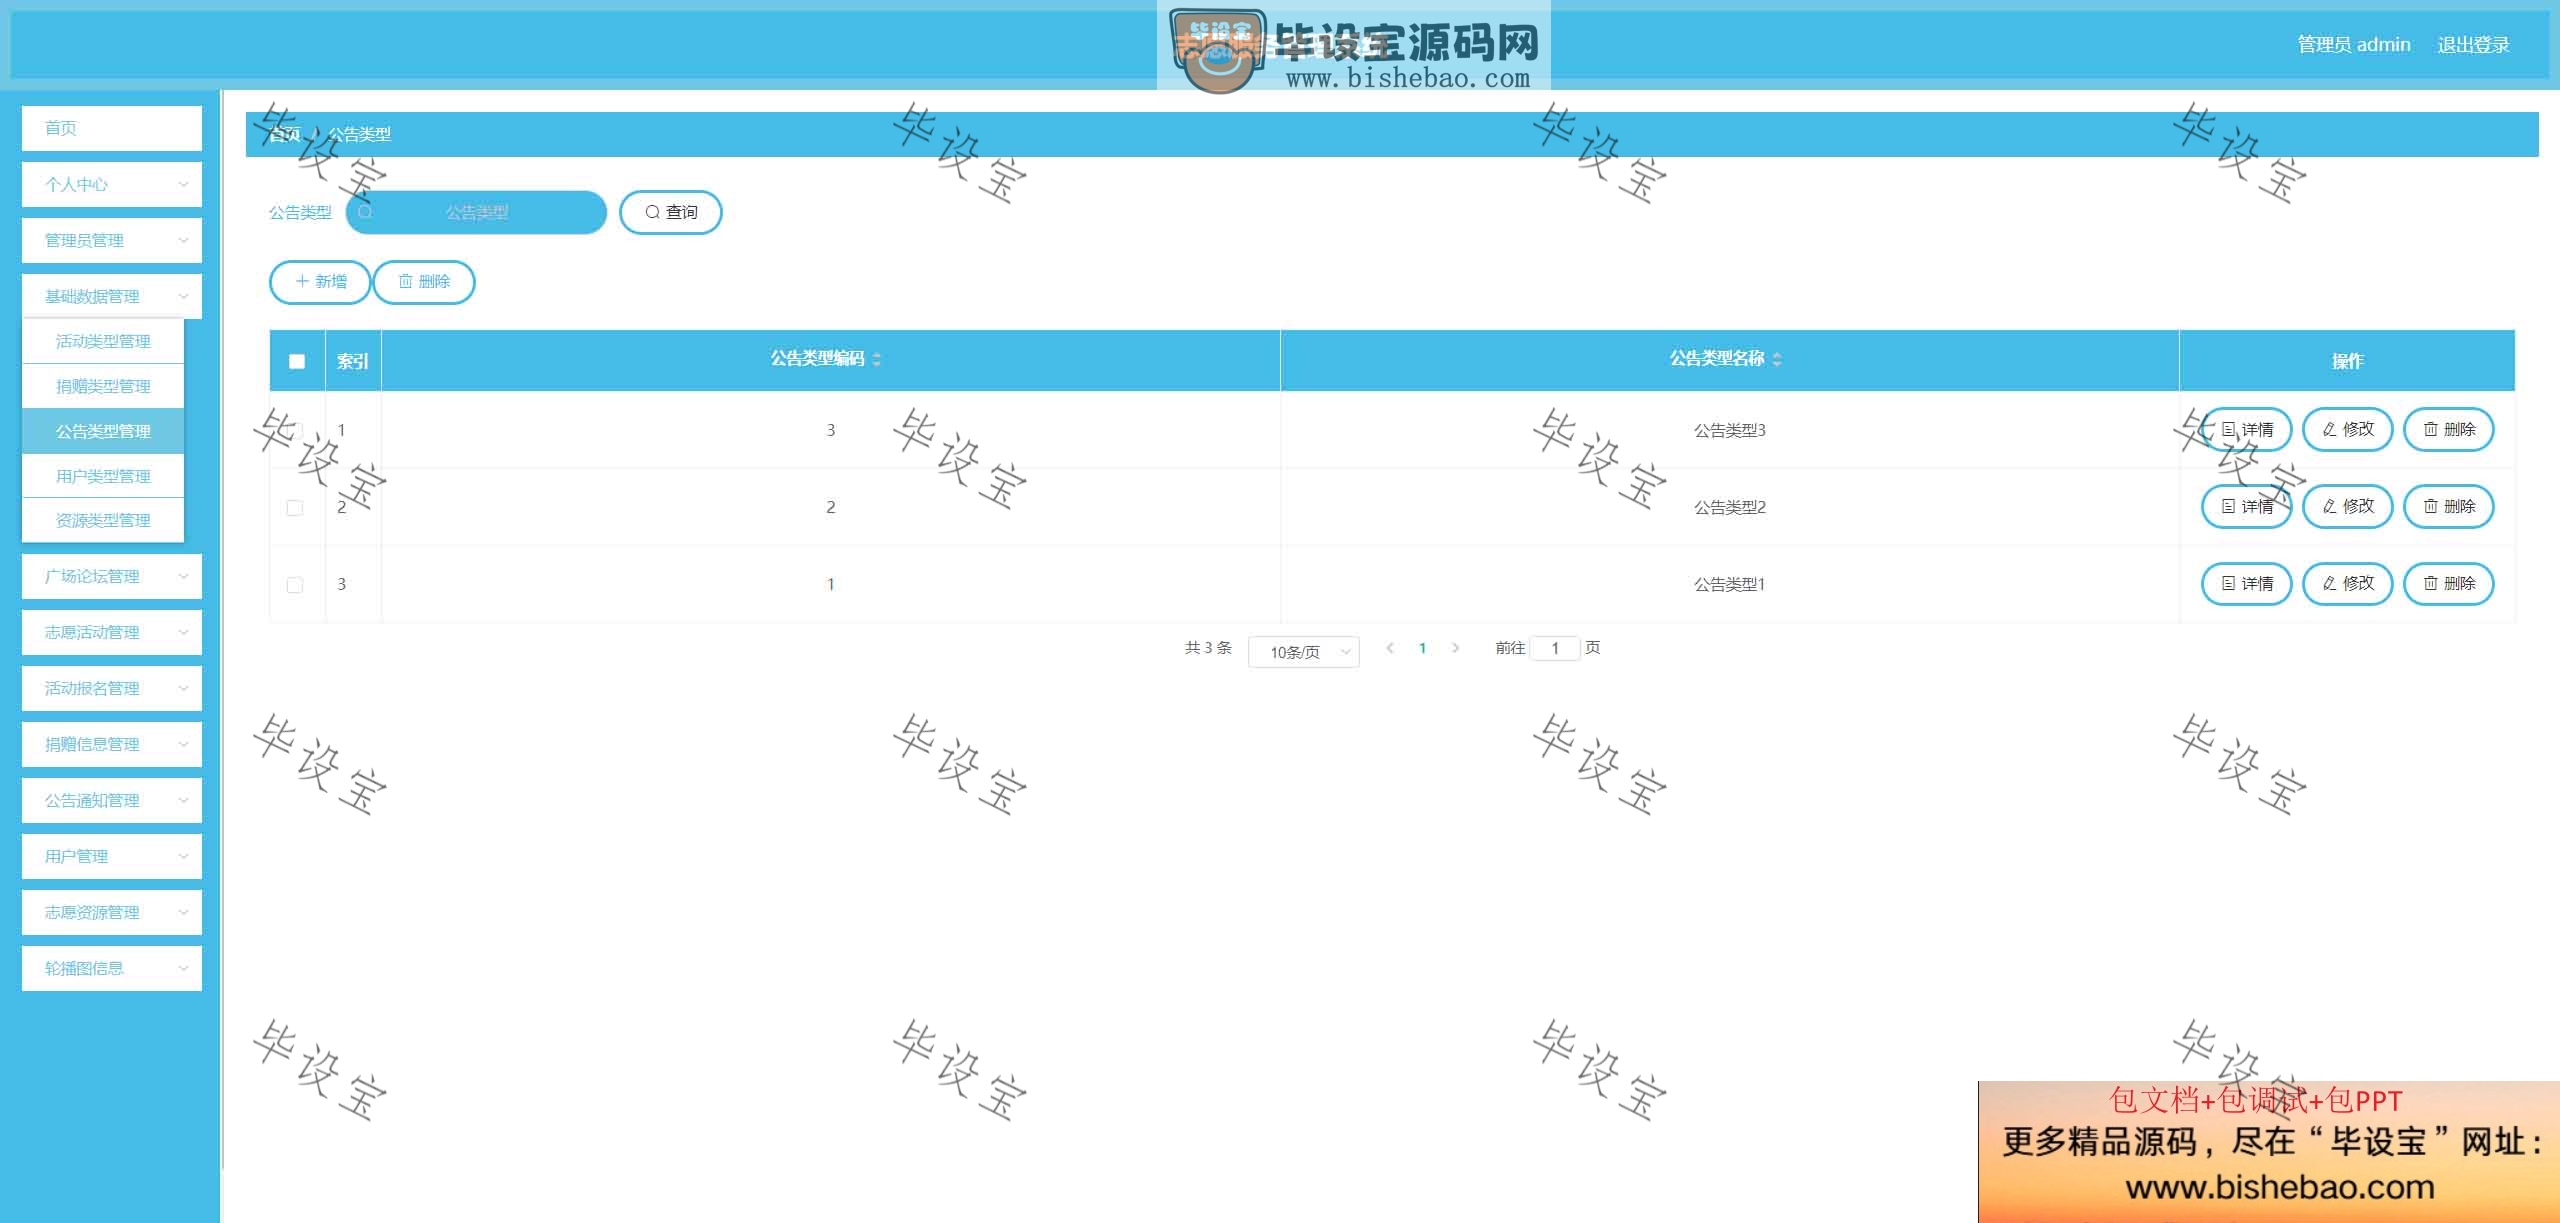Click 退出登录 in the top bar

pyautogui.click(x=2473, y=45)
